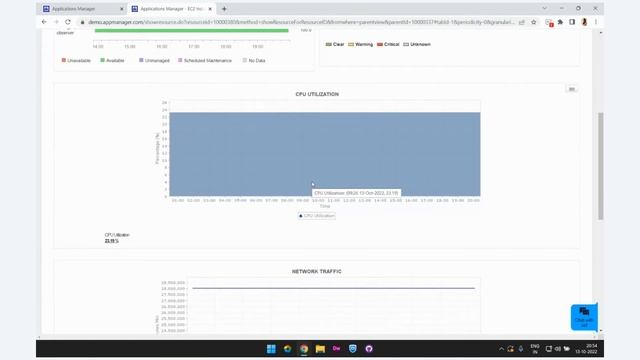The image size is (640, 360).
Task: Toggle the Clear health legend item
Action: (335, 44)
